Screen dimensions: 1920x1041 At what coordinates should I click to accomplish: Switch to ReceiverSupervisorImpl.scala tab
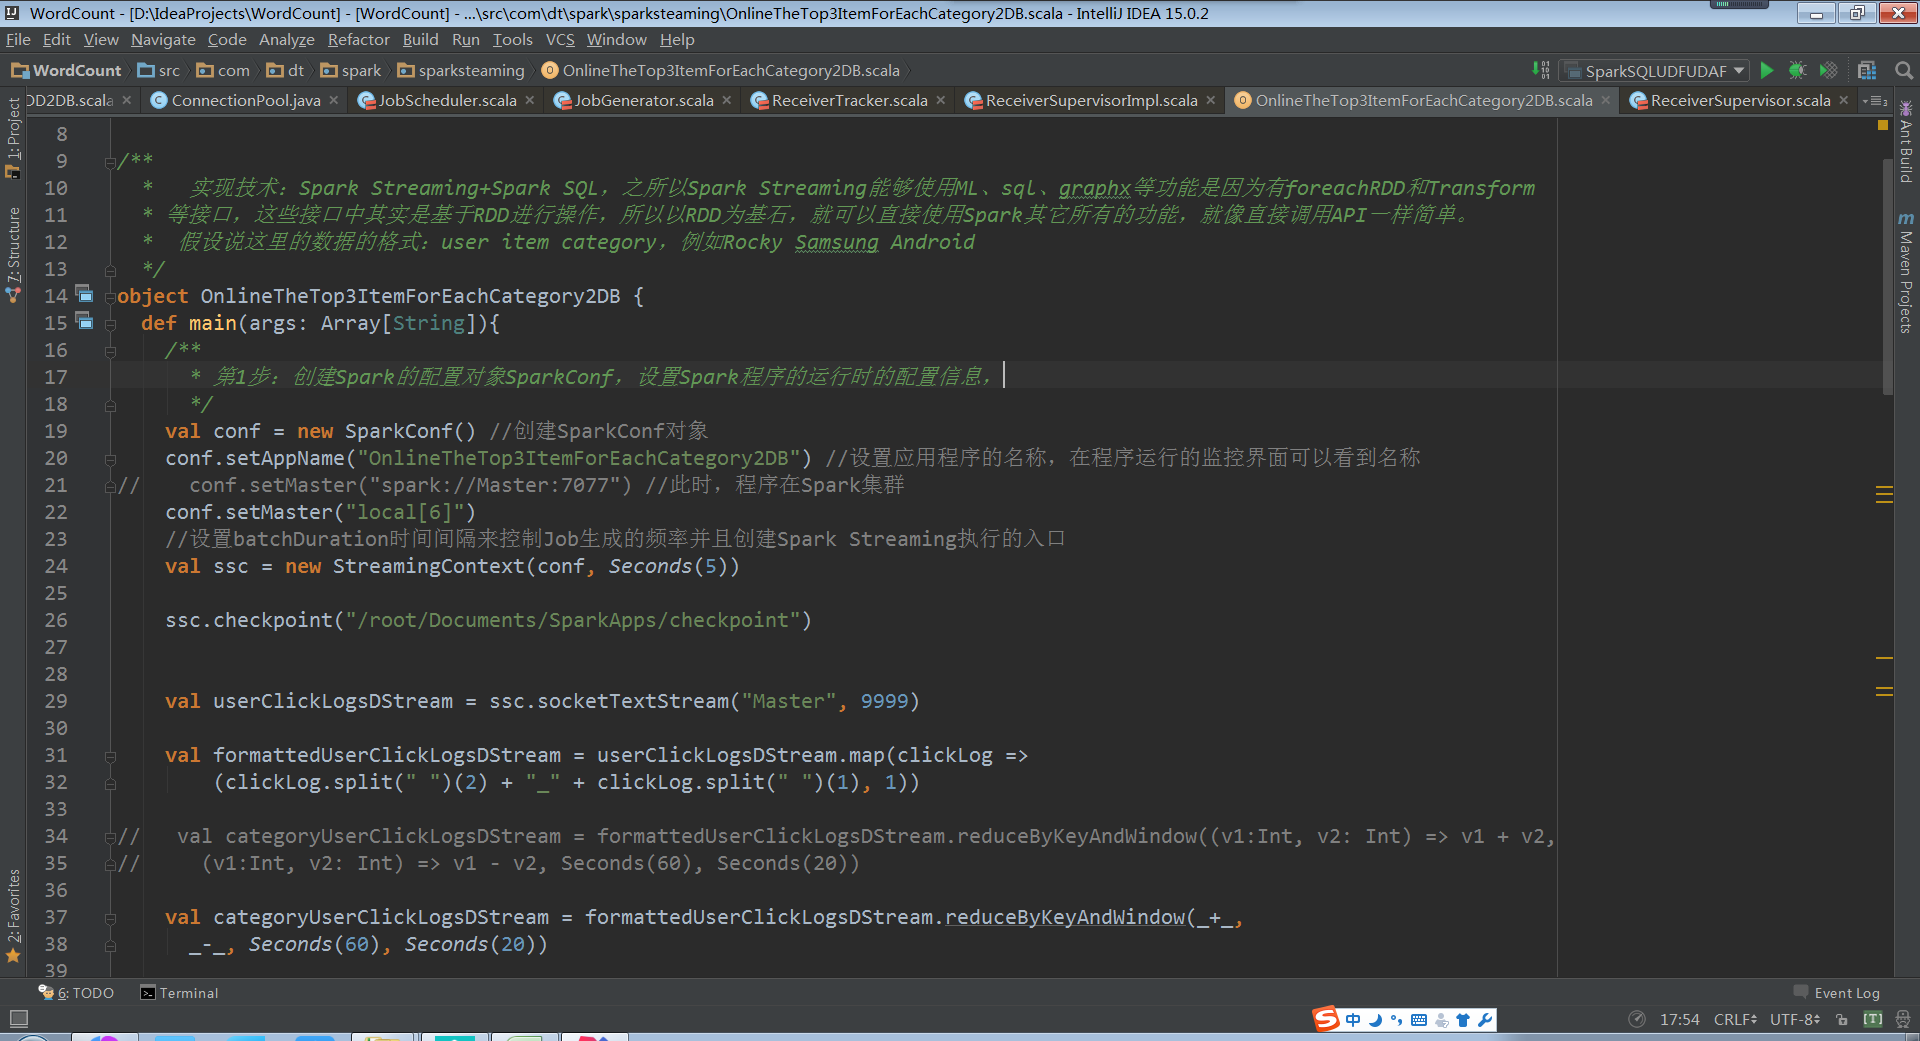(x=1091, y=100)
